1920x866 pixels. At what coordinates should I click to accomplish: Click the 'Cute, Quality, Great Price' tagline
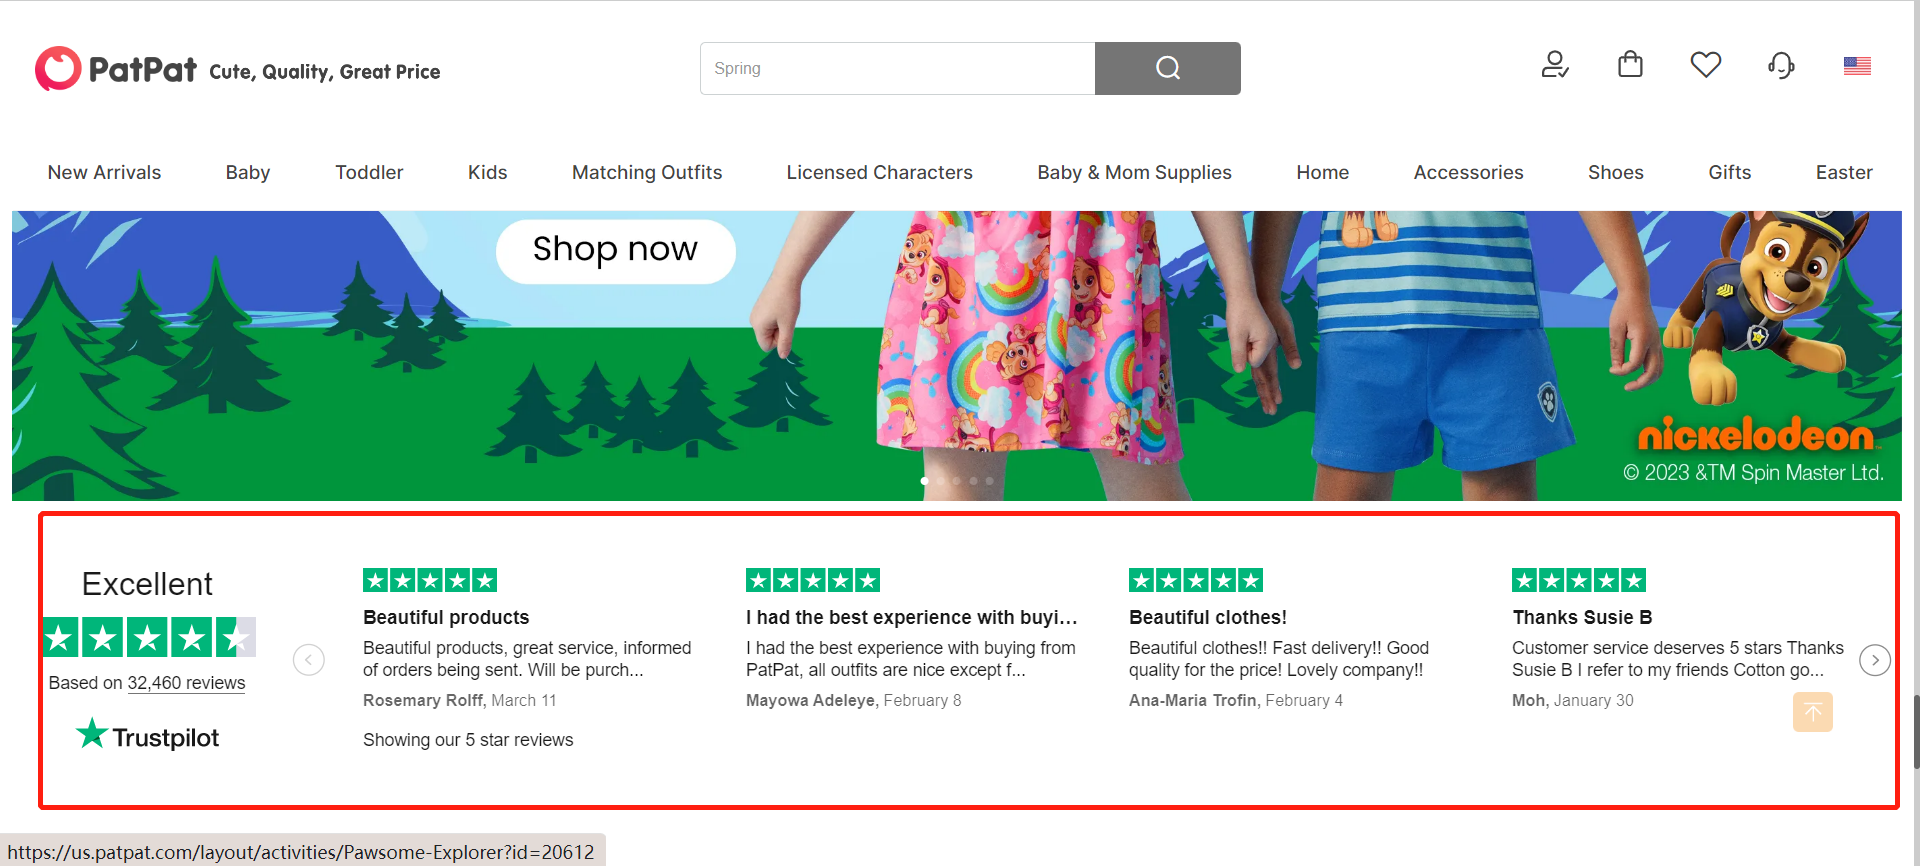pos(325,72)
